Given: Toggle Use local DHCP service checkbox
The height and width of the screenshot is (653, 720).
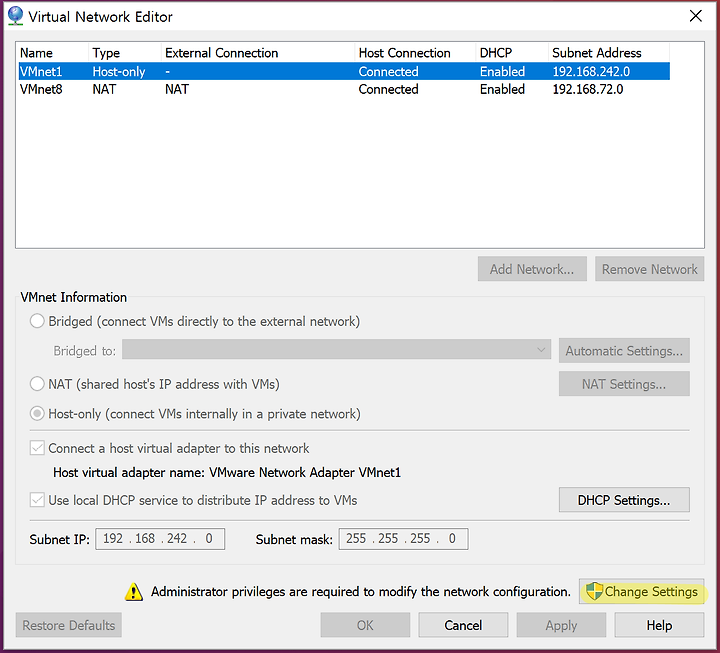Looking at the screenshot, I should 37,500.
